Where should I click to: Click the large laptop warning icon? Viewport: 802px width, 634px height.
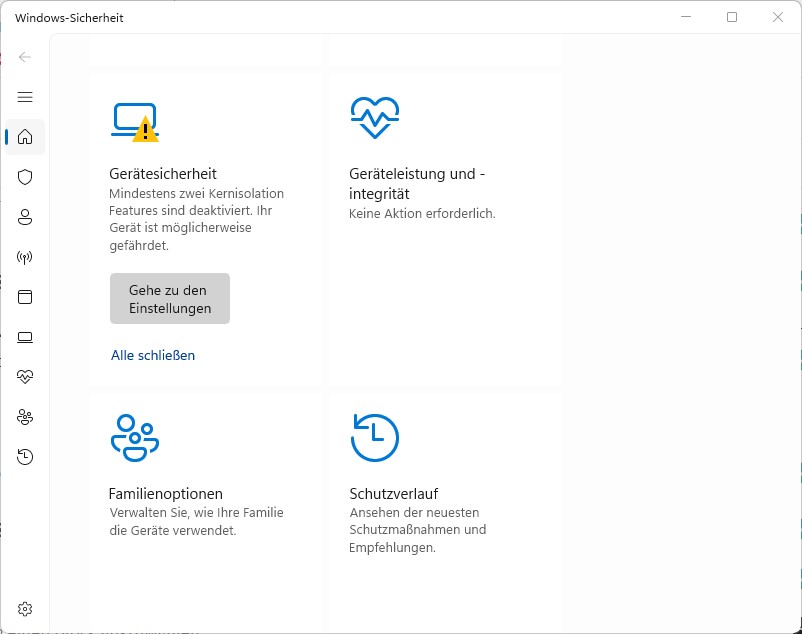coord(135,122)
